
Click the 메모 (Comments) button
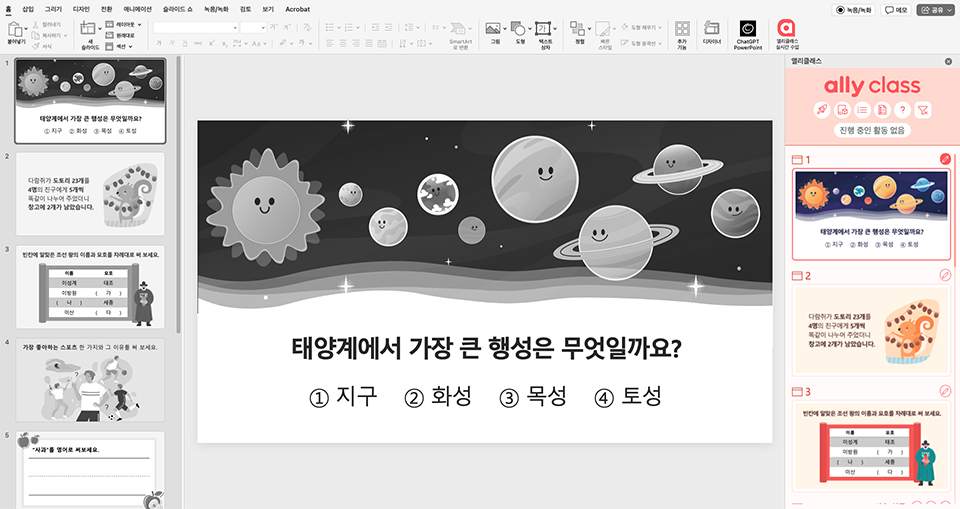(x=896, y=9)
